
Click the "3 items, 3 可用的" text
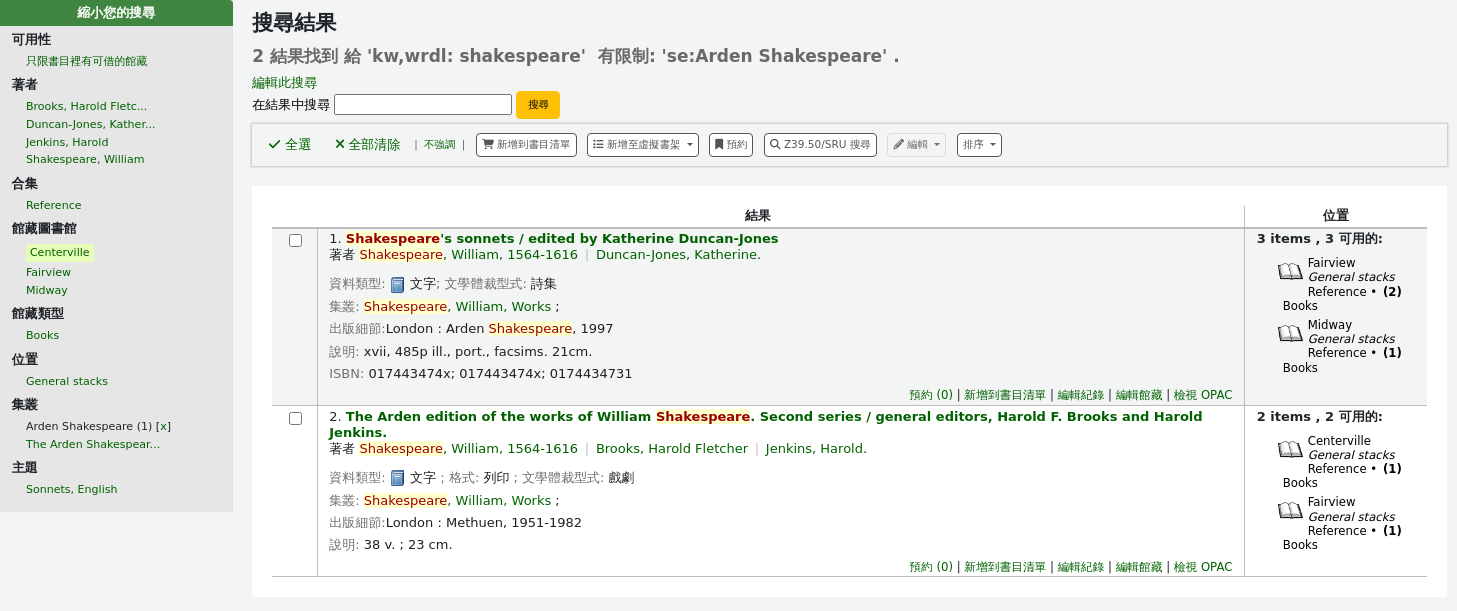pyautogui.click(x=1320, y=239)
